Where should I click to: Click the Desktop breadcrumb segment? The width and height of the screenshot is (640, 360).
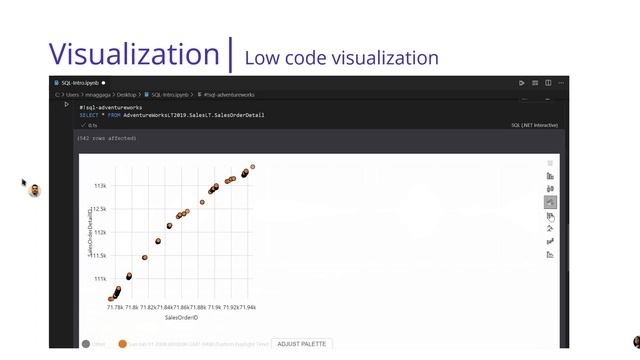pos(126,95)
